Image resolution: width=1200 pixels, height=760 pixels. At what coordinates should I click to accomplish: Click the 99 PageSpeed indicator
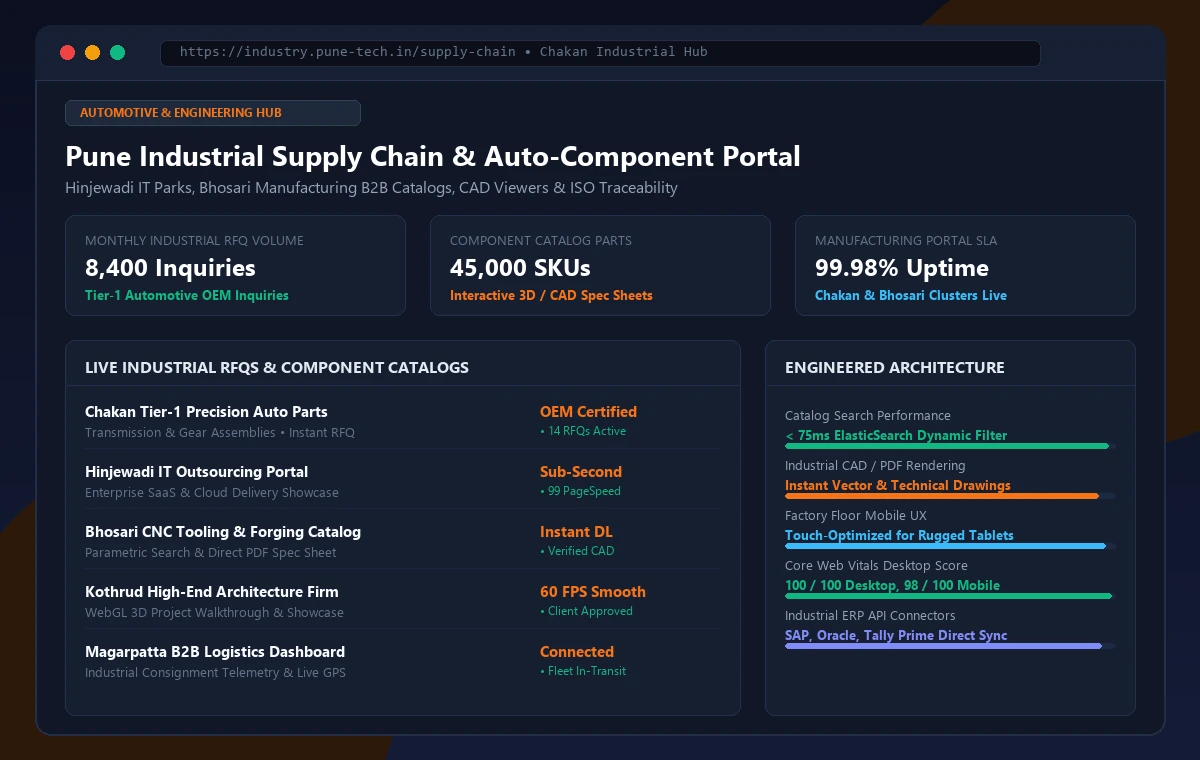[580, 491]
